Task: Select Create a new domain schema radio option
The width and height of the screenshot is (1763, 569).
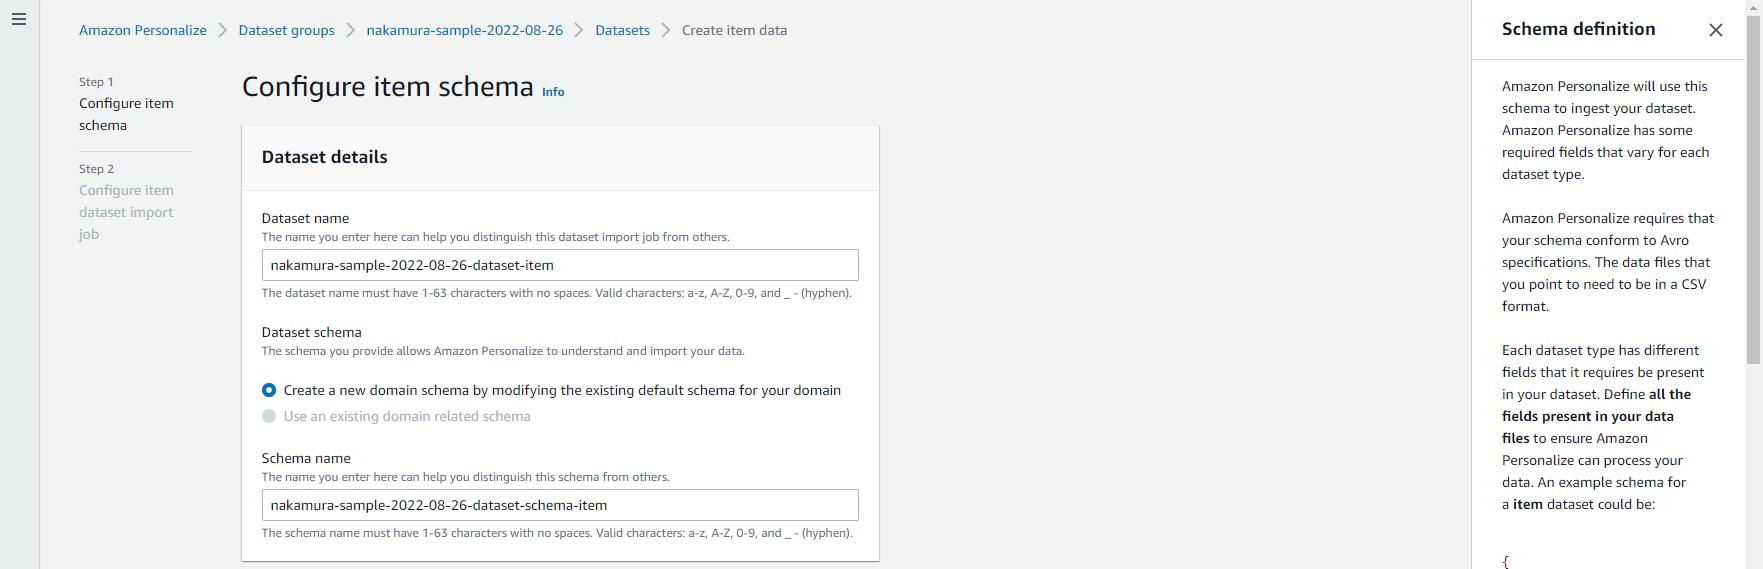Action: [x=269, y=390]
